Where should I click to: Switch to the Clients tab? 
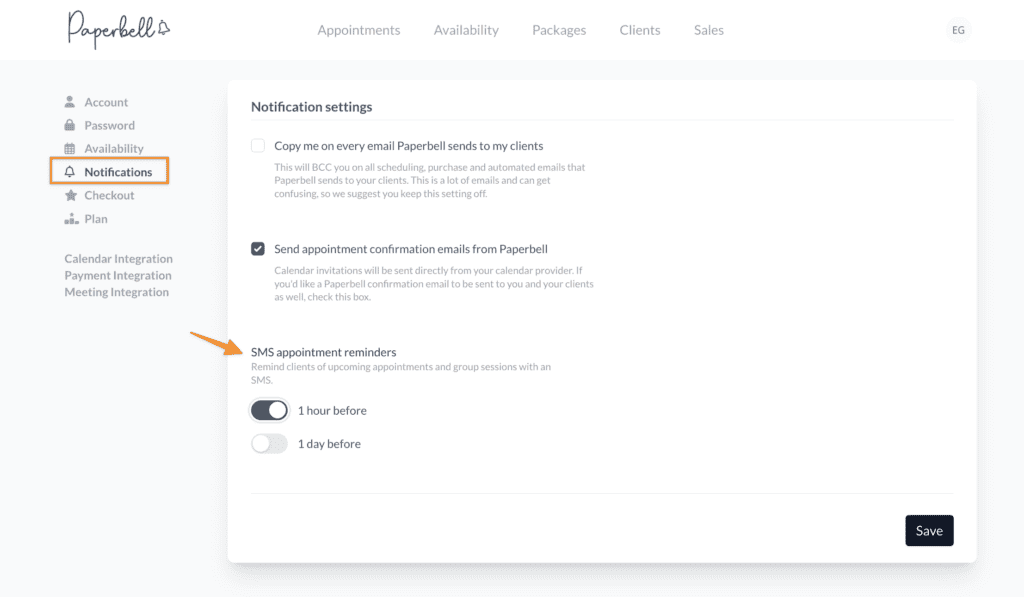click(640, 30)
